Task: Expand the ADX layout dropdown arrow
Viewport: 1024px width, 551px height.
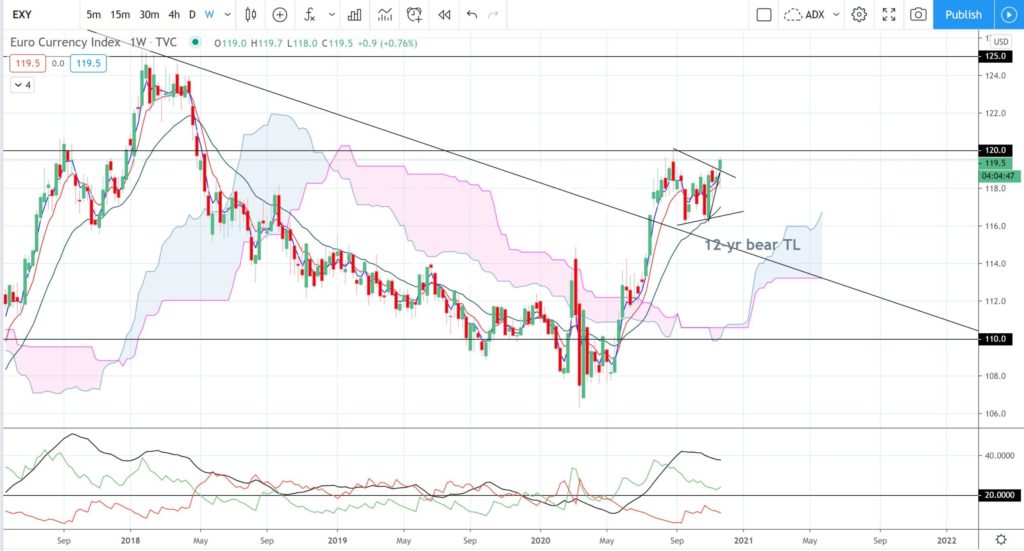Action: 836,14
